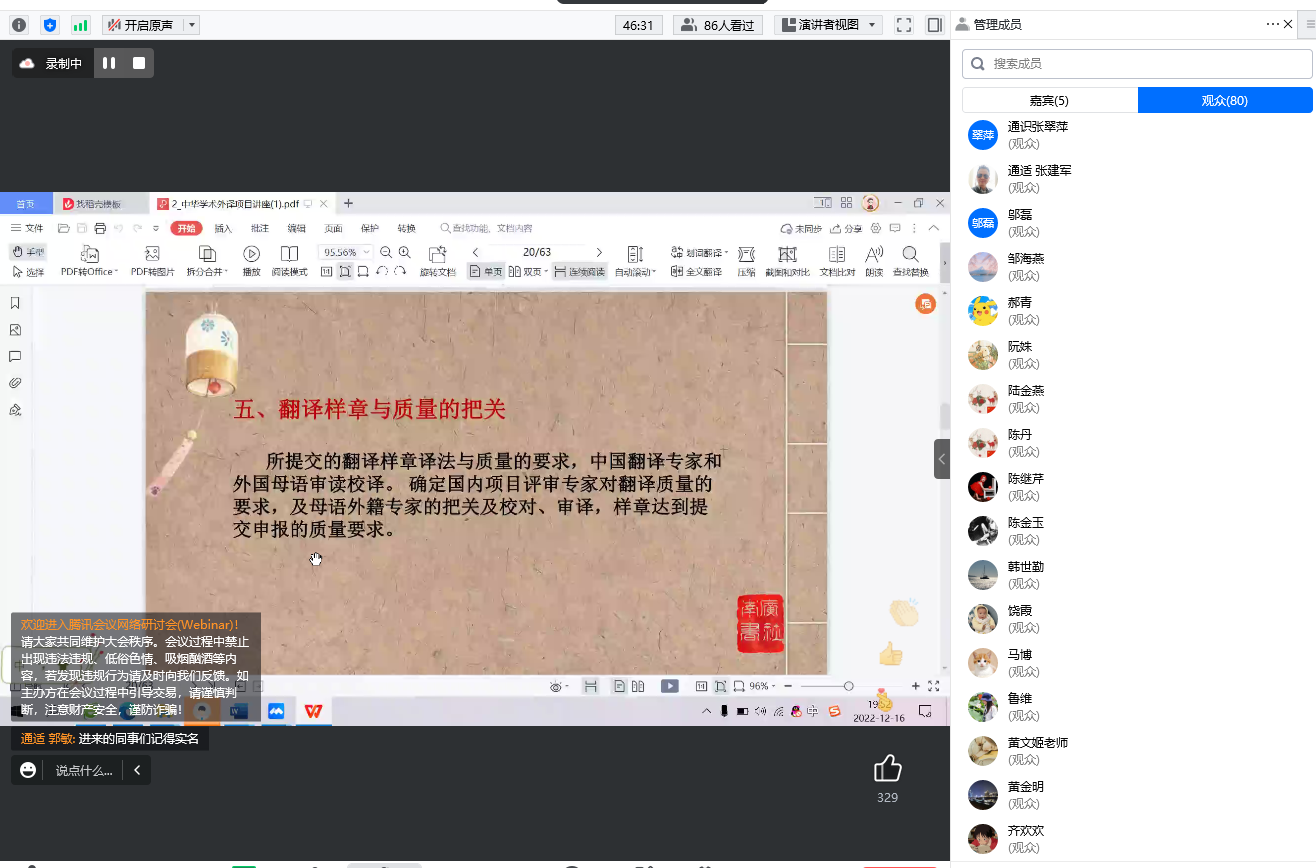Viewport: 1316px width, 868px height.
Task: Toggle 开启原声 original sound
Action: coord(140,25)
